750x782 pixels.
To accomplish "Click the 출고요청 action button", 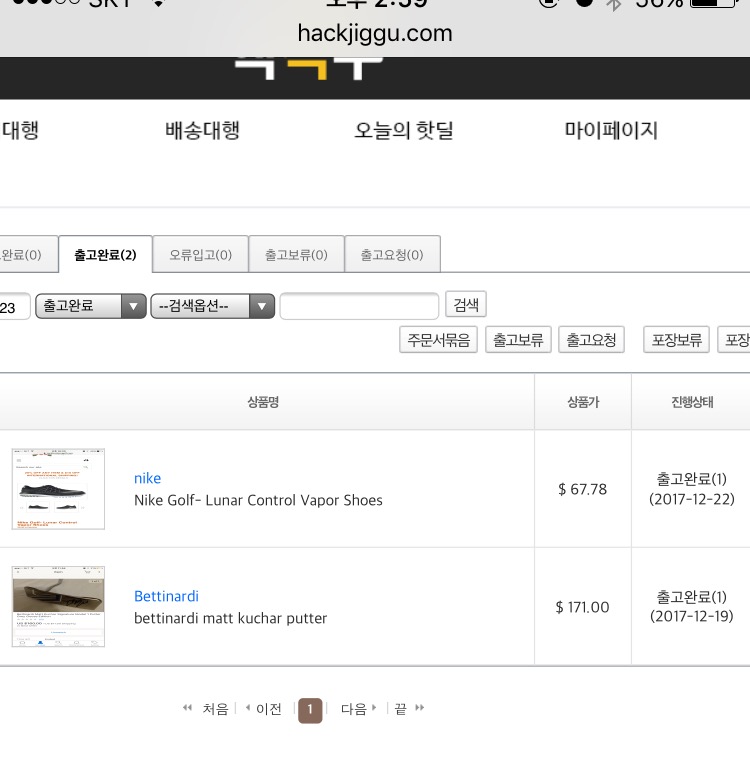I will tap(591, 340).
